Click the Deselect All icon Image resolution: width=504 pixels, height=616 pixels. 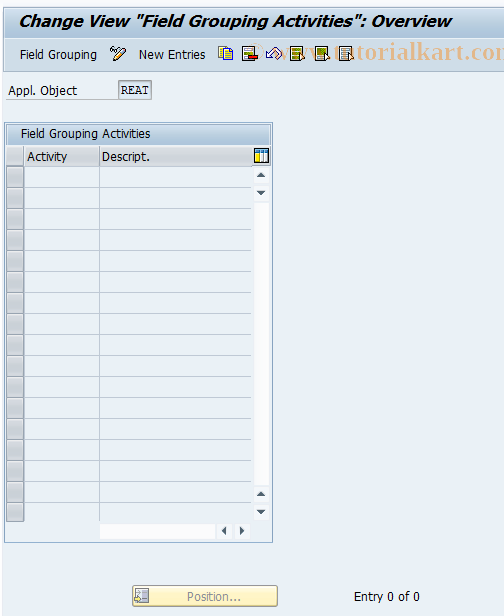(x=346, y=54)
